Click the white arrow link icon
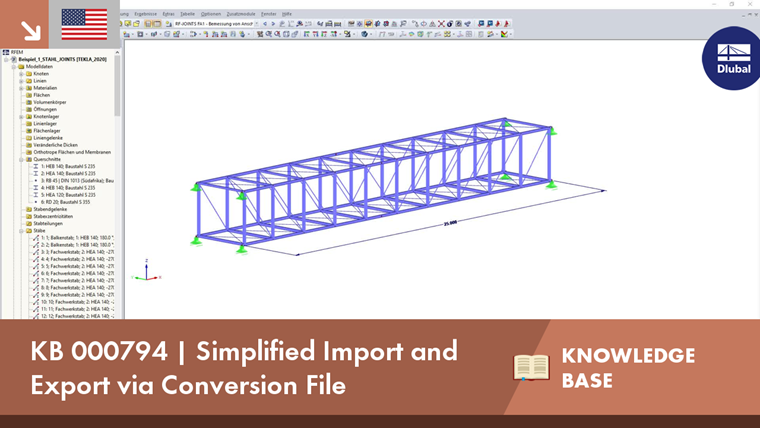The width and height of the screenshot is (760, 428). (x=31, y=31)
